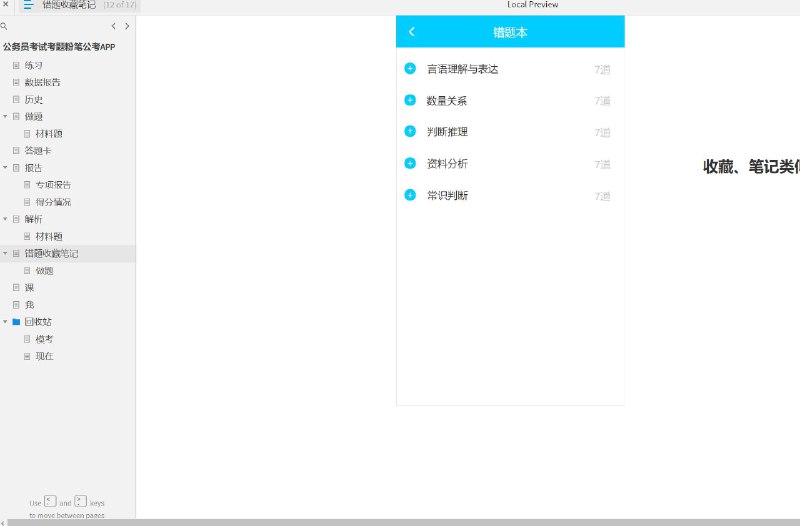
Task: Open the 解析 page in sitemap
Action: coord(34,219)
